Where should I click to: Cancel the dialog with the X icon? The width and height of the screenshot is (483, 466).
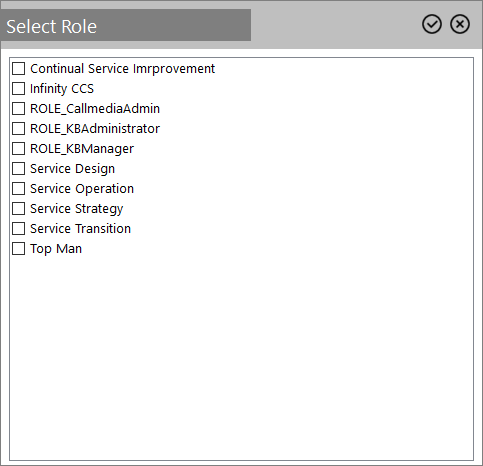pyautogui.click(x=460, y=24)
